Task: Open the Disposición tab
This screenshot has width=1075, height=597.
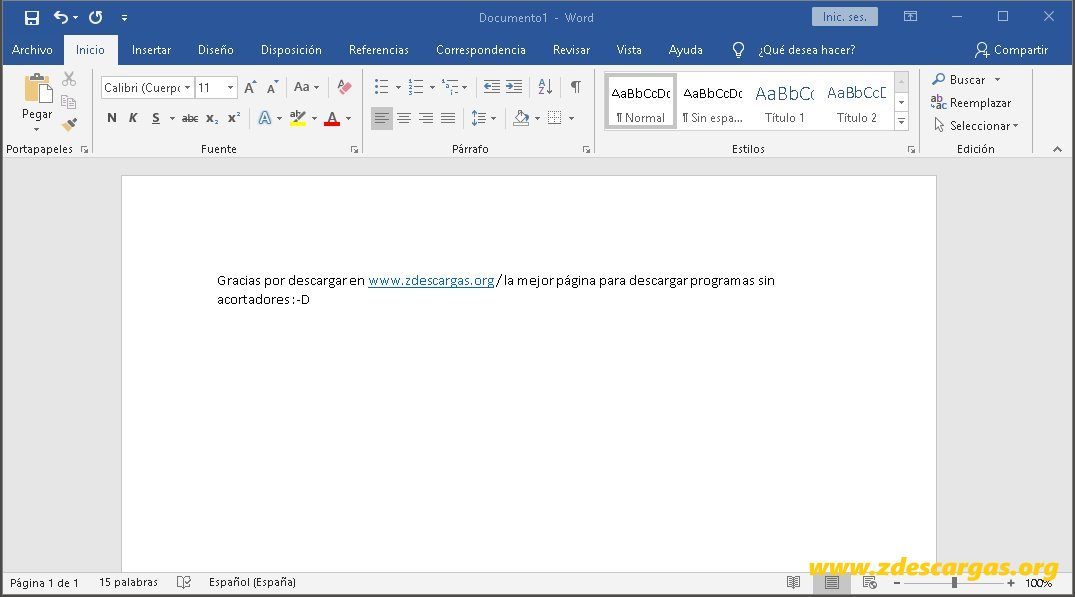Action: [291, 50]
